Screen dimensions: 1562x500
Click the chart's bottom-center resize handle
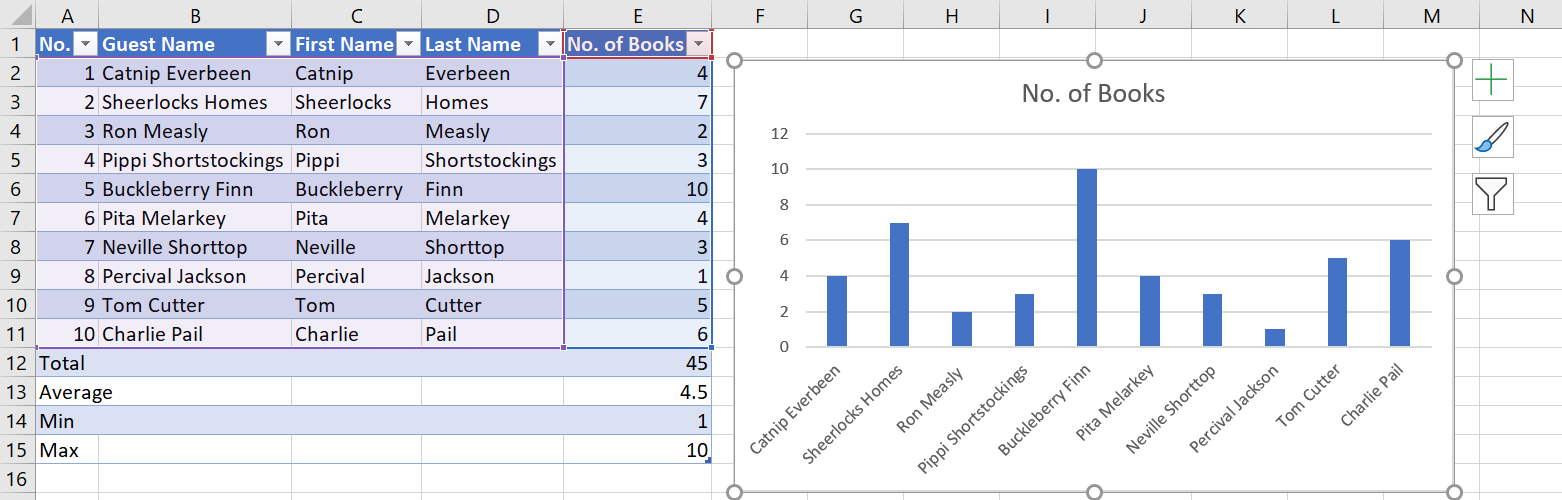pos(1094,491)
